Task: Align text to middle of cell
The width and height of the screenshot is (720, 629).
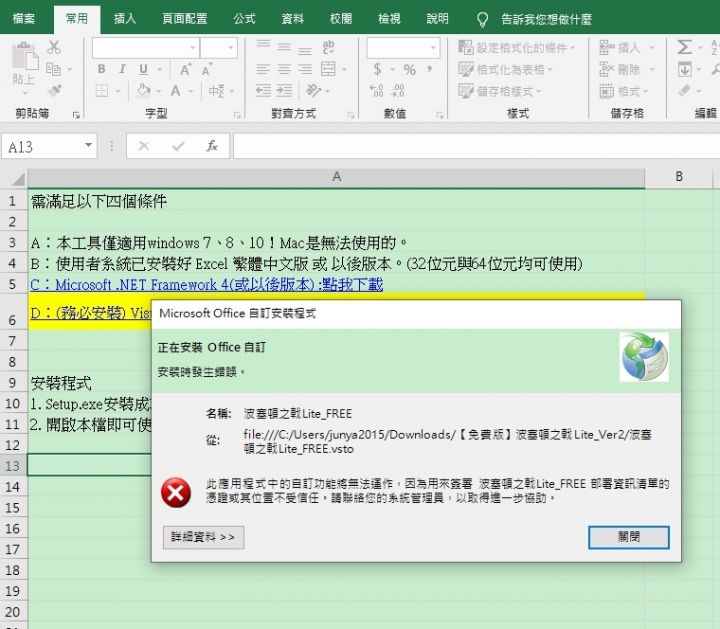Action: tap(284, 47)
